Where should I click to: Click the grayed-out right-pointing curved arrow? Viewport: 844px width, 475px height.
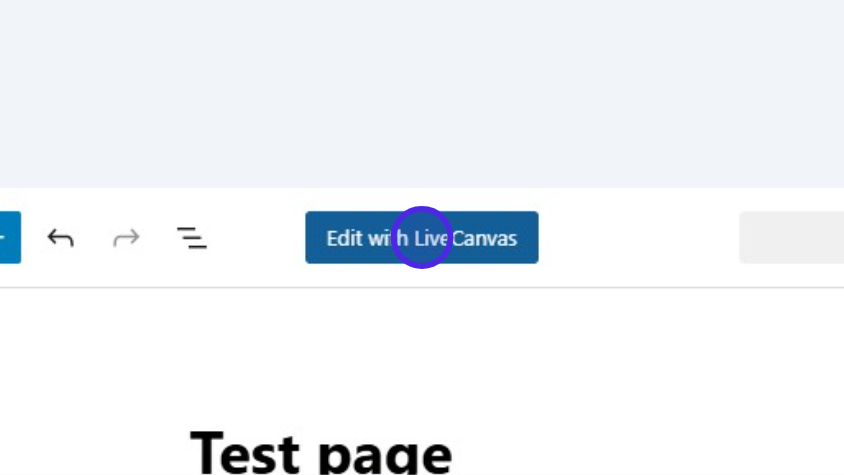[x=126, y=238]
